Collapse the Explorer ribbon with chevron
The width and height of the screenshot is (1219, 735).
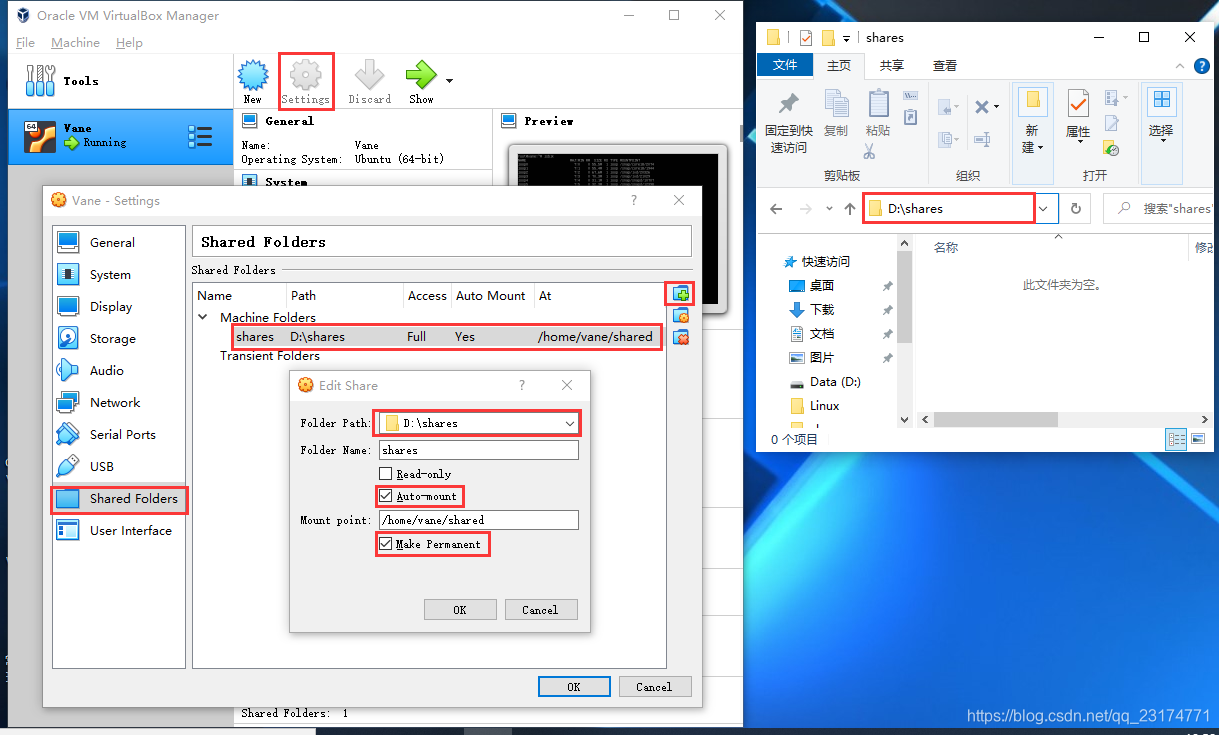pos(1178,65)
